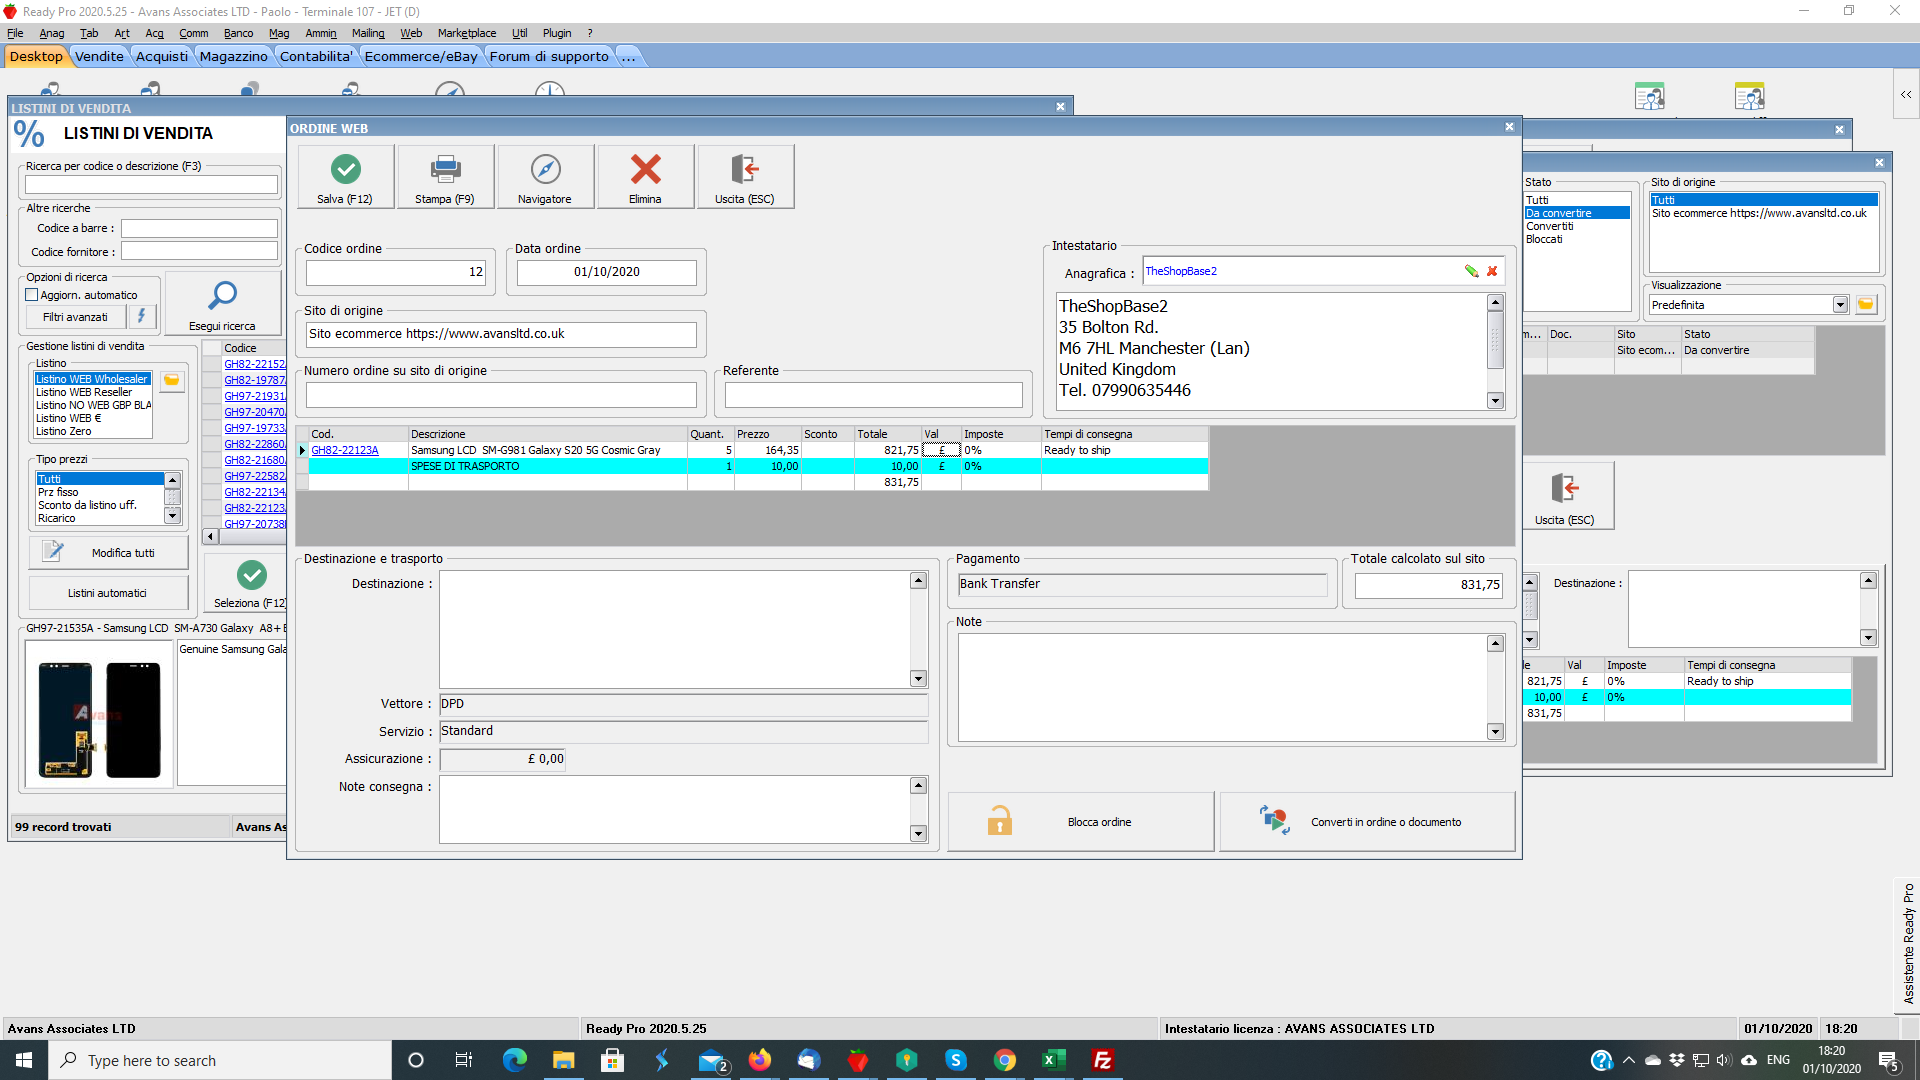Click the Codice ordine field
Screen dimensions: 1920x1080
click(396, 272)
